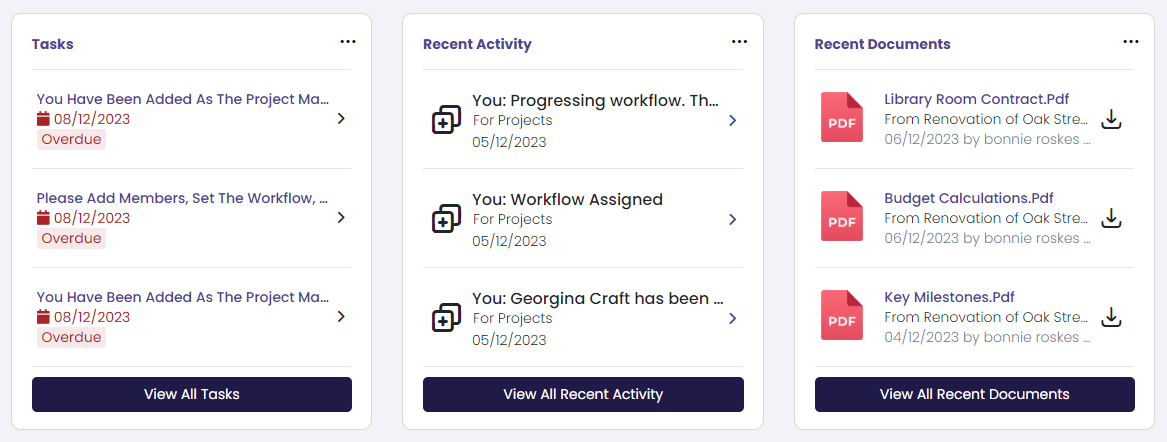
Task: Click the activity icon beside Progressing workflow entry
Action: pyautogui.click(x=446, y=120)
